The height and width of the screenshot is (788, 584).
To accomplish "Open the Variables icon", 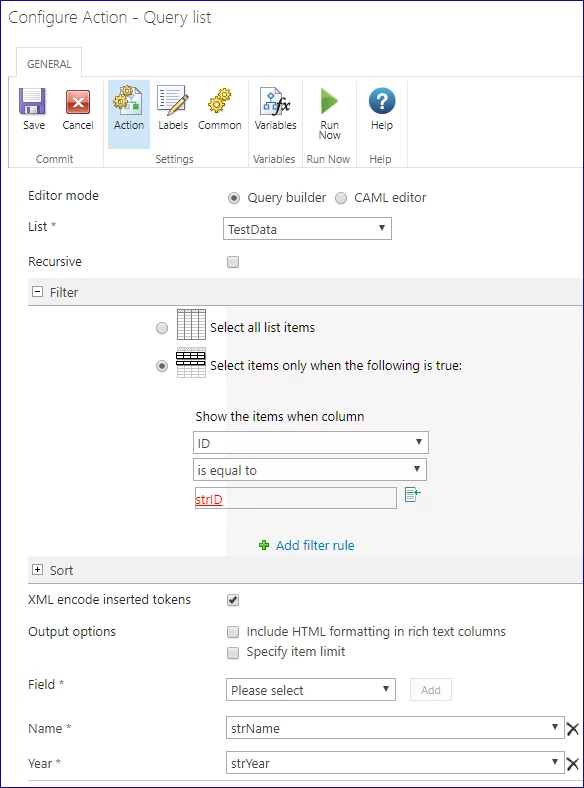I will [275, 101].
